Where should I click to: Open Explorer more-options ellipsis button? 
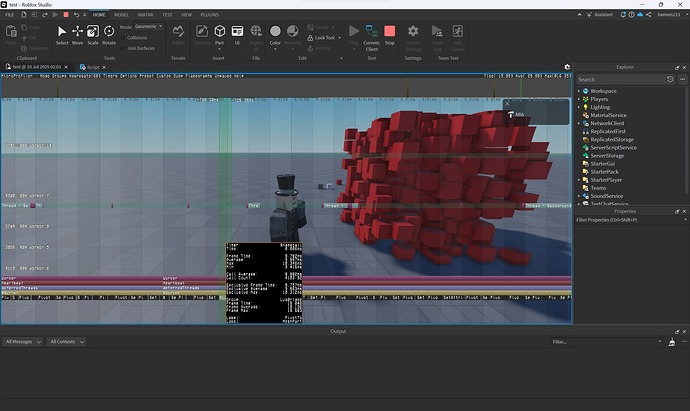[x=683, y=79]
